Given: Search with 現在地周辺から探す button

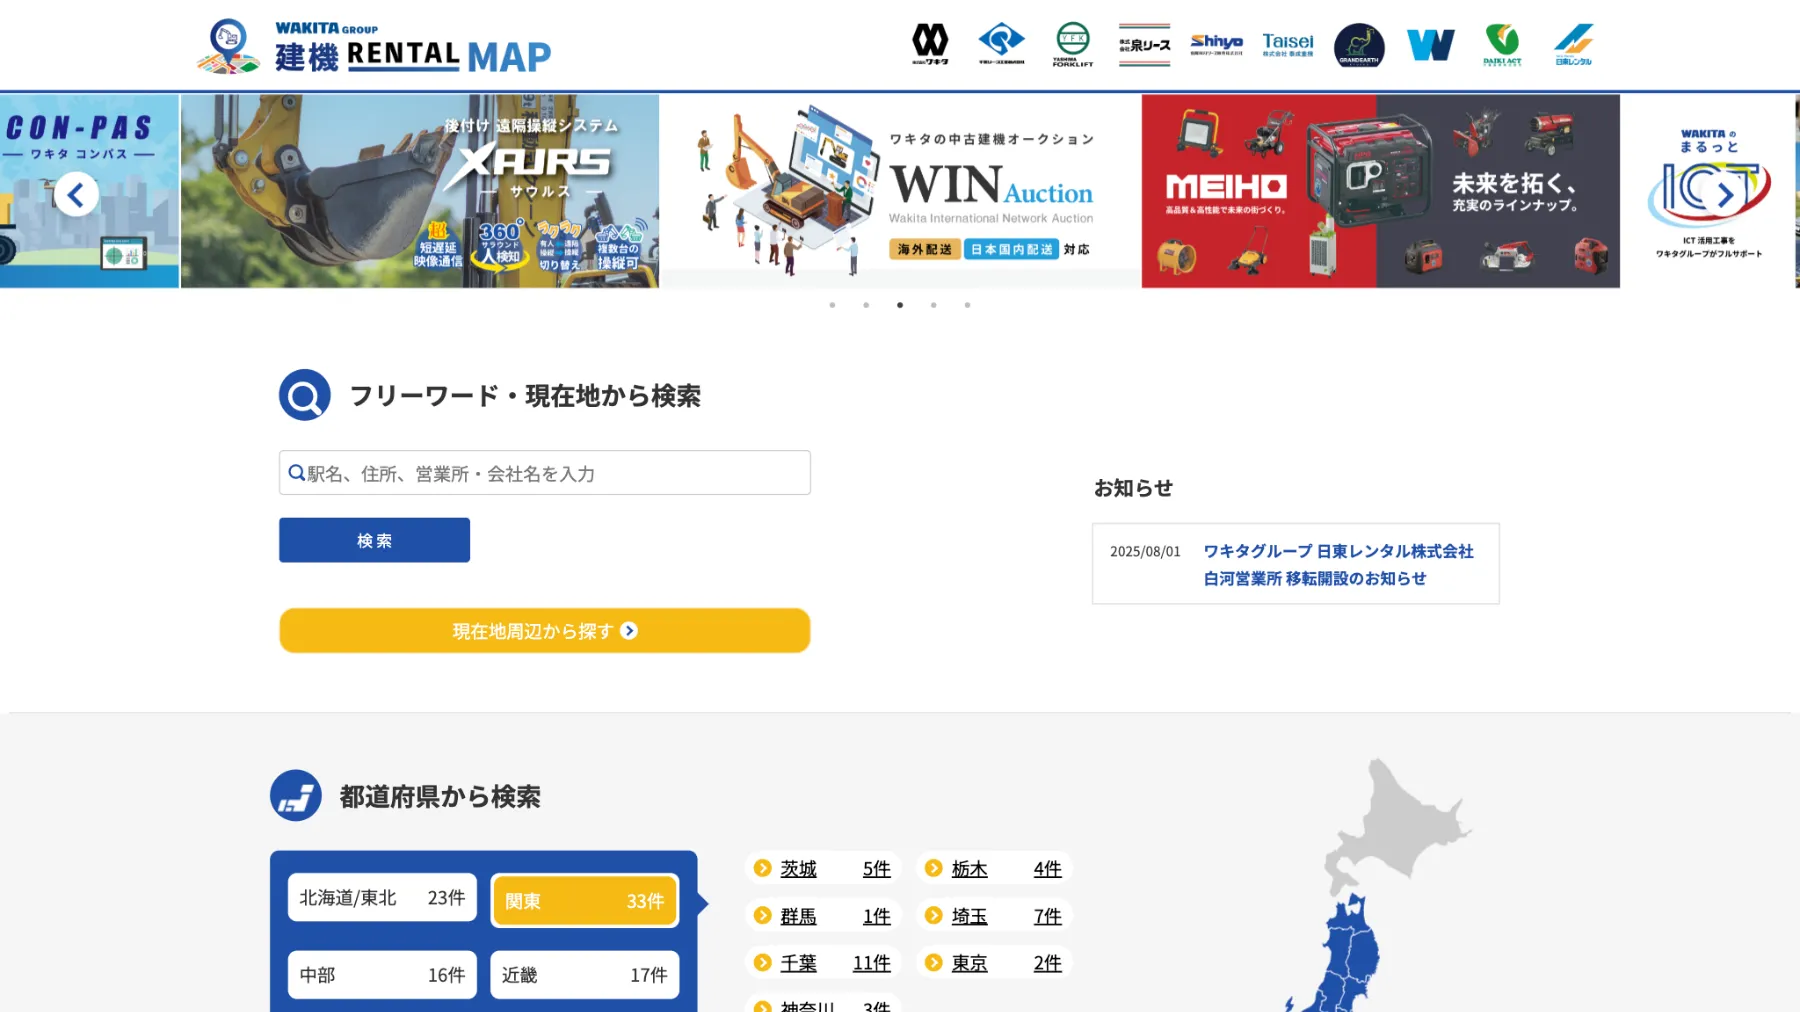Looking at the screenshot, I should pyautogui.click(x=545, y=631).
